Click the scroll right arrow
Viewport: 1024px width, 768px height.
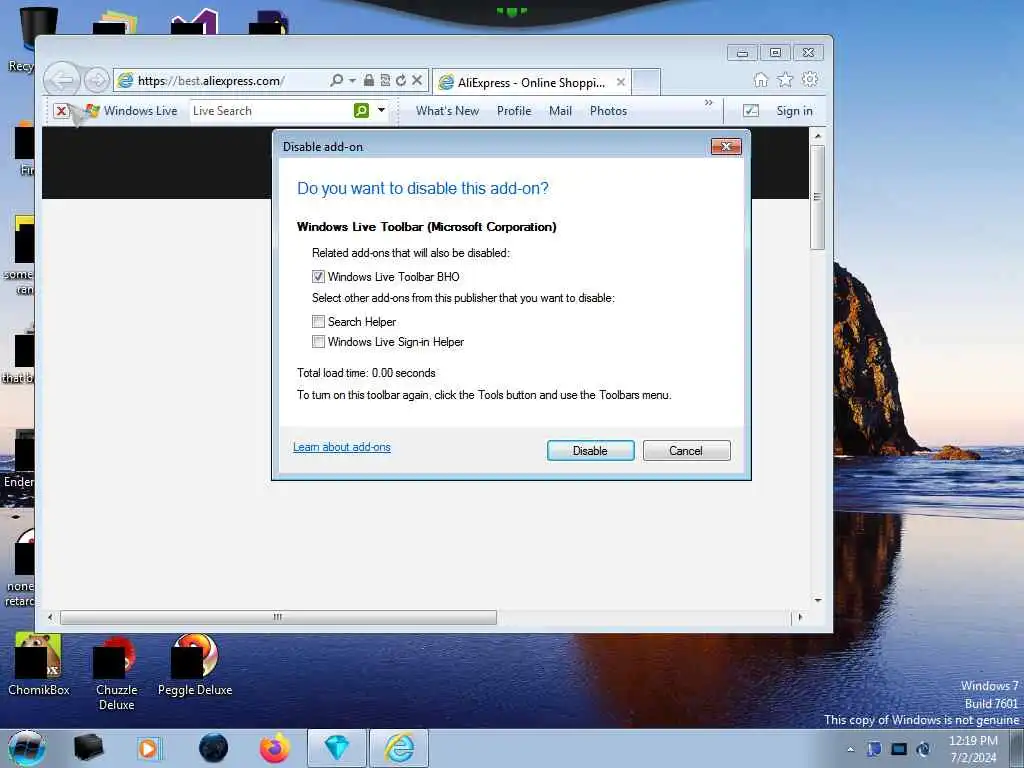tap(800, 616)
